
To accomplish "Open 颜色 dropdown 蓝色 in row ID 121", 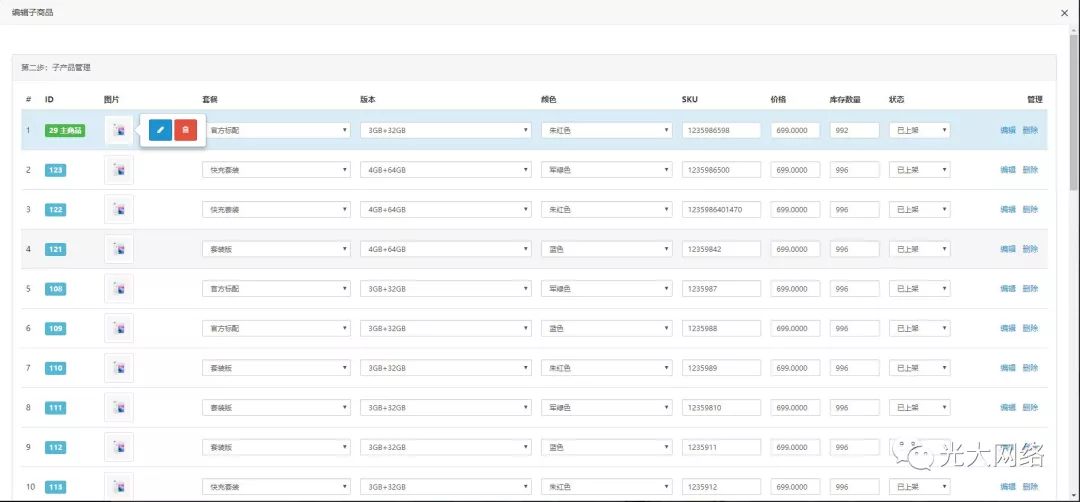I will [607, 249].
